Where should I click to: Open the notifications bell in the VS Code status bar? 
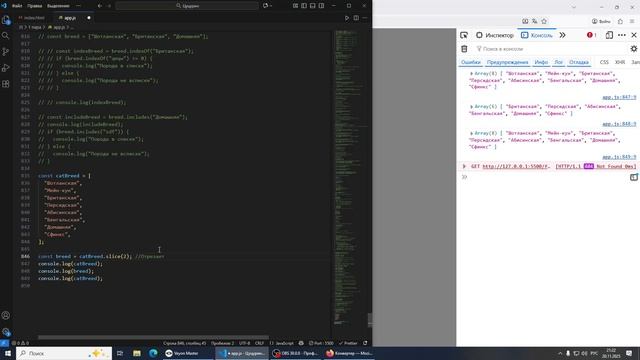coord(365,343)
